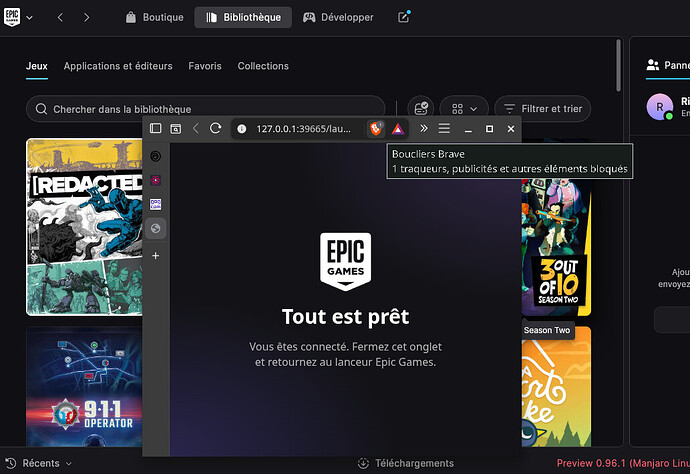Open the Collections tab

click(263, 66)
